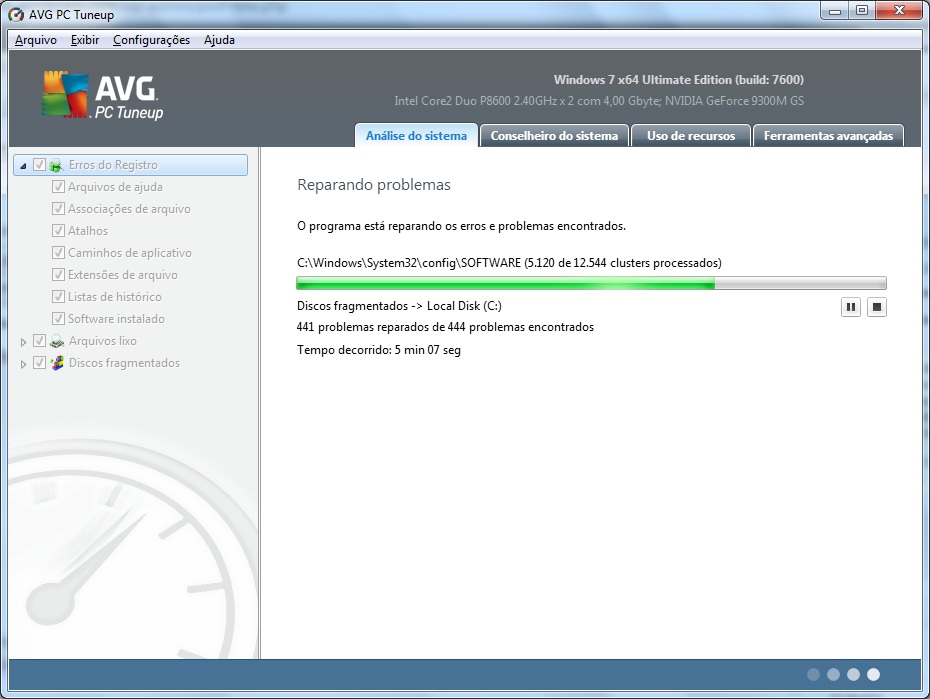Open the Configurações menu
This screenshot has height=699, width=930.
point(151,40)
